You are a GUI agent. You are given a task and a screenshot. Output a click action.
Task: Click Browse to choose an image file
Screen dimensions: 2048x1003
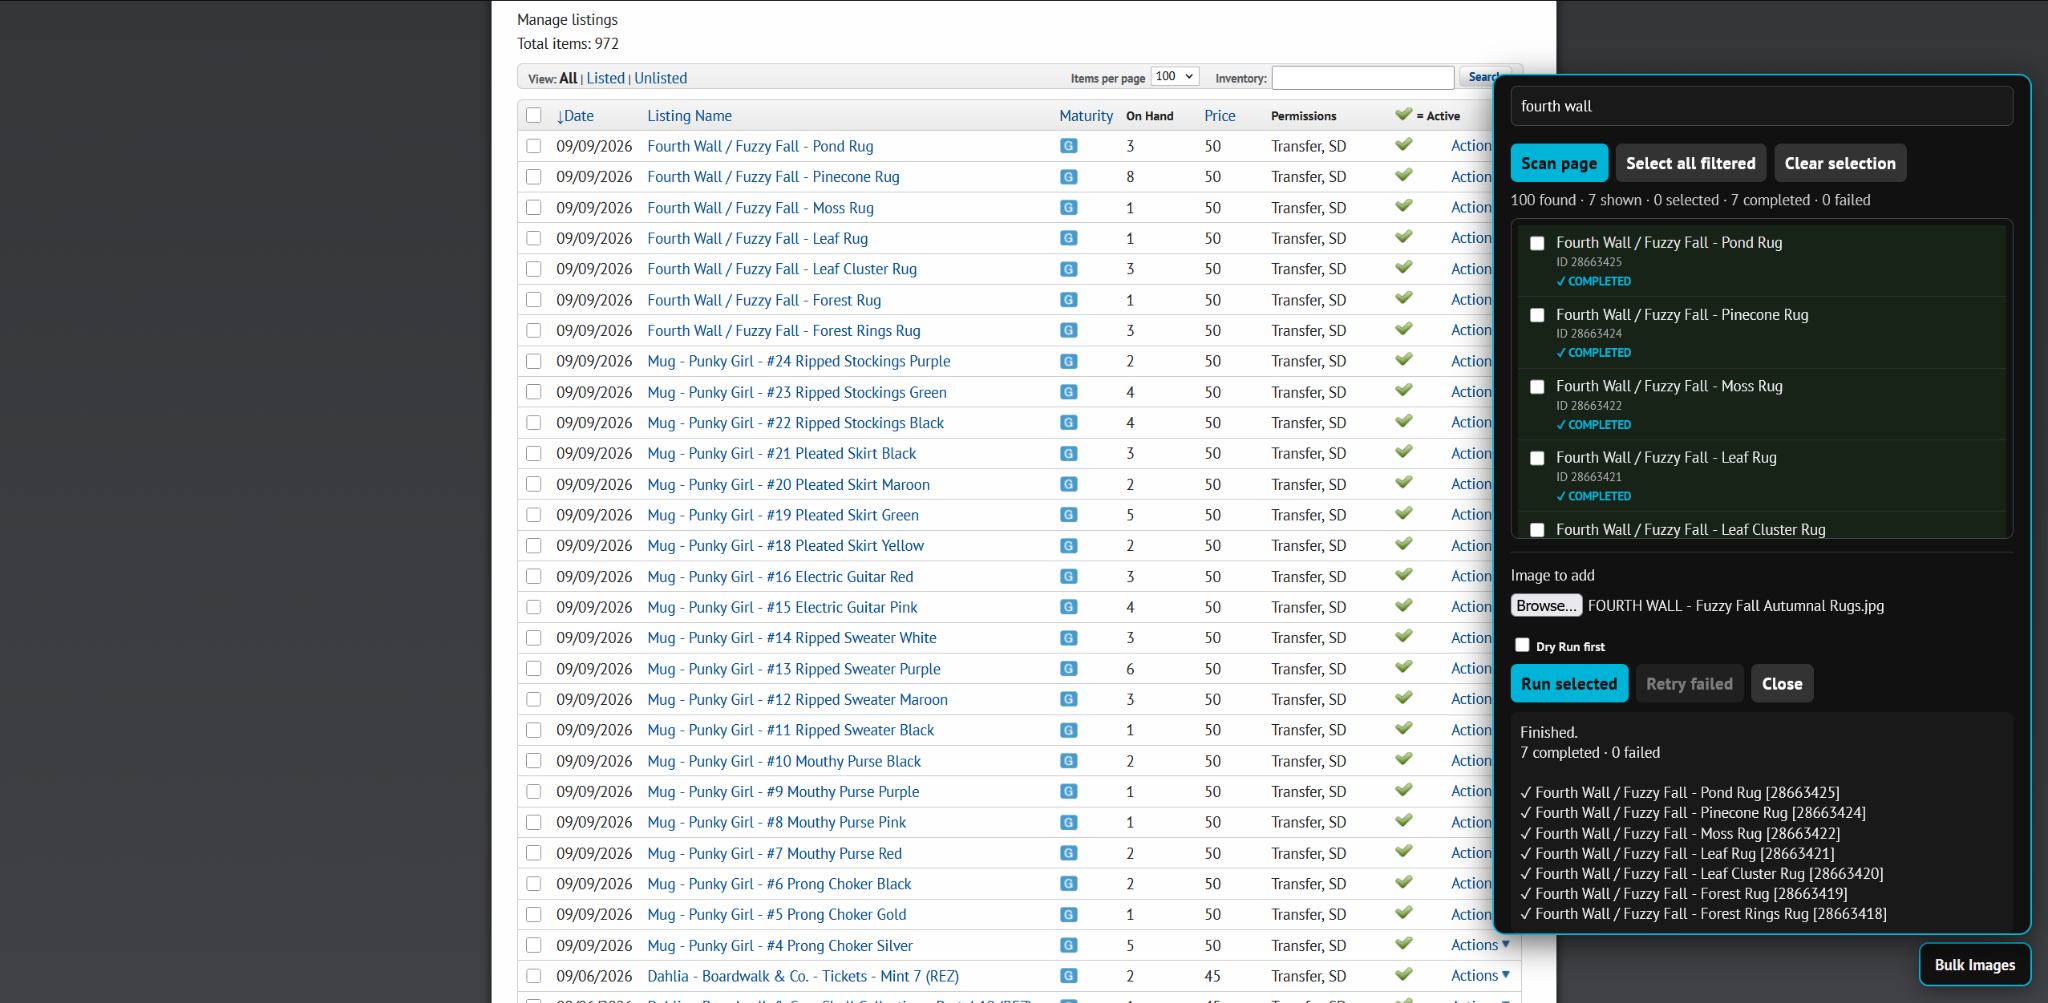(1546, 606)
